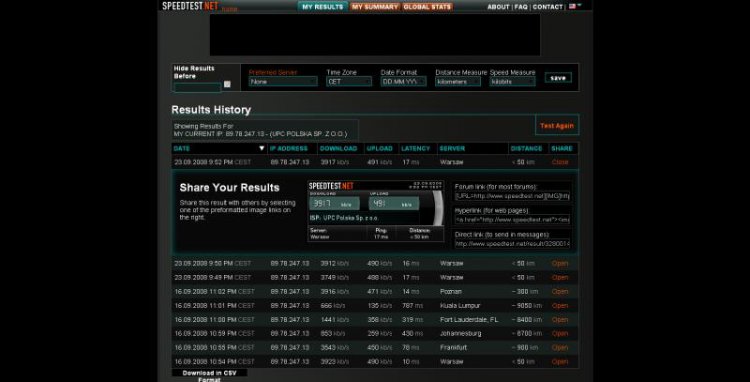Sort by the LATENCY column header
The height and width of the screenshot is (382, 750).
416,149
